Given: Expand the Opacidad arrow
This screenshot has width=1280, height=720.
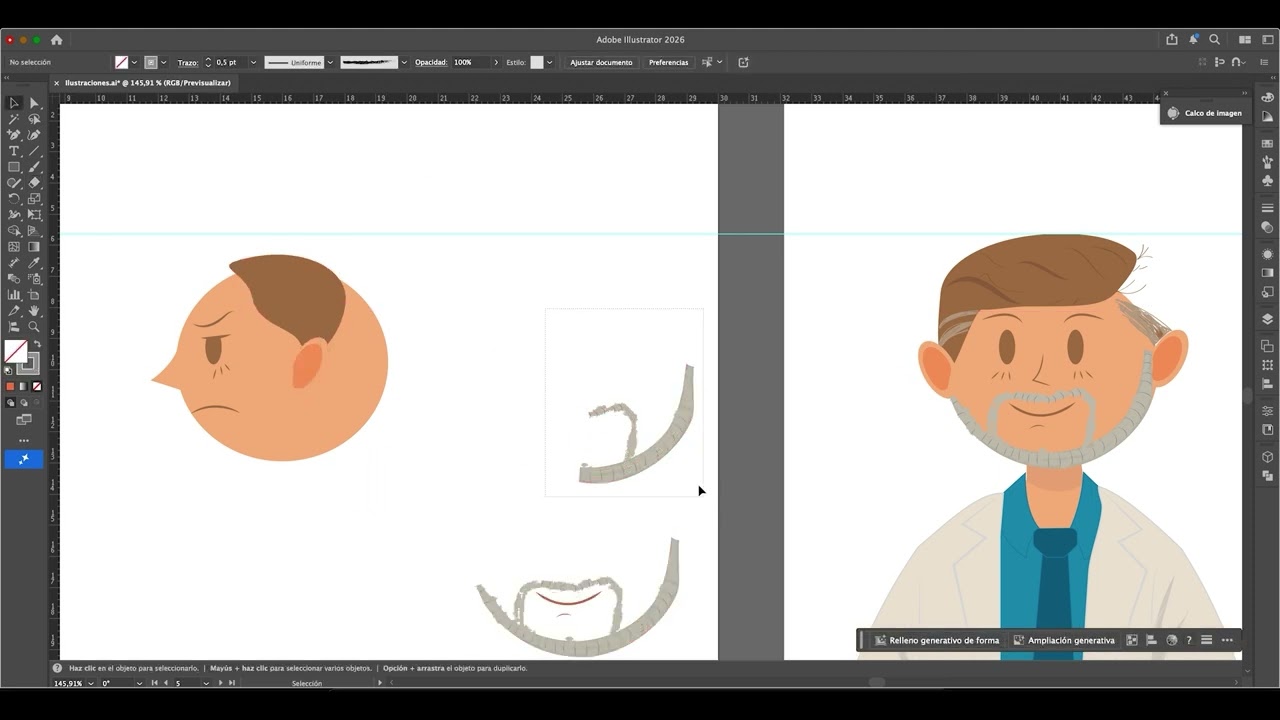Looking at the screenshot, I should tap(496, 62).
